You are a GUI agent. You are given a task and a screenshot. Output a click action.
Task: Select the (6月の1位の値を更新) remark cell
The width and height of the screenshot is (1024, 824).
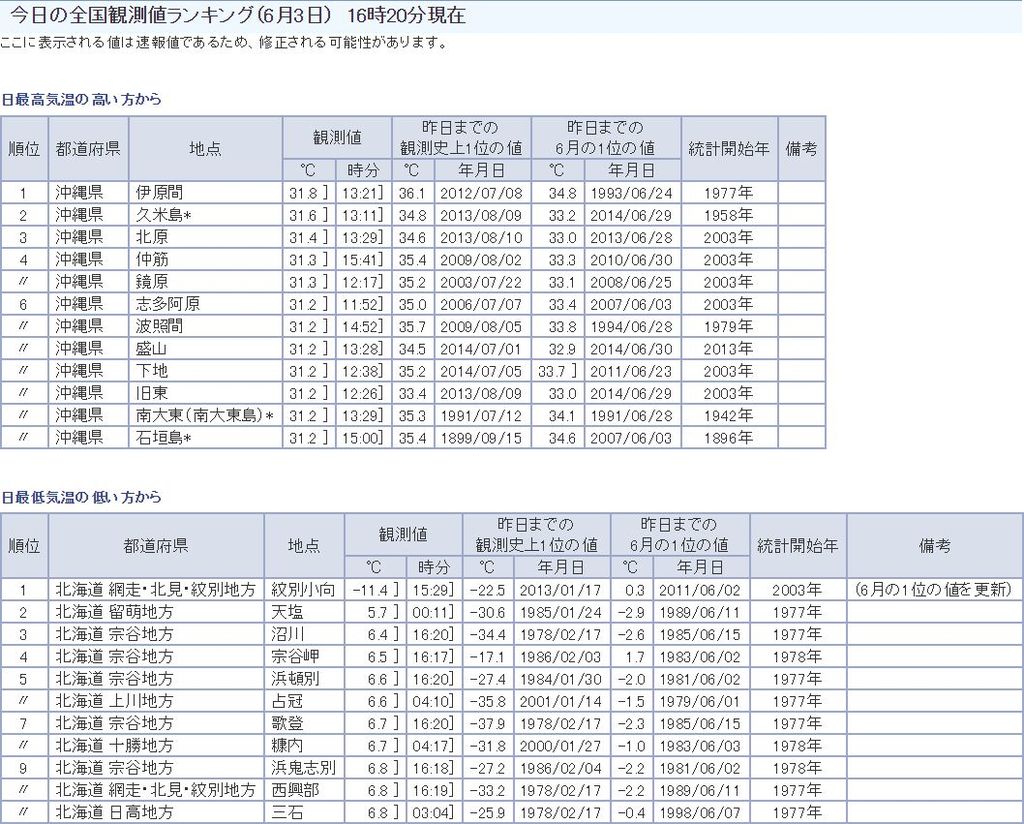tap(934, 590)
